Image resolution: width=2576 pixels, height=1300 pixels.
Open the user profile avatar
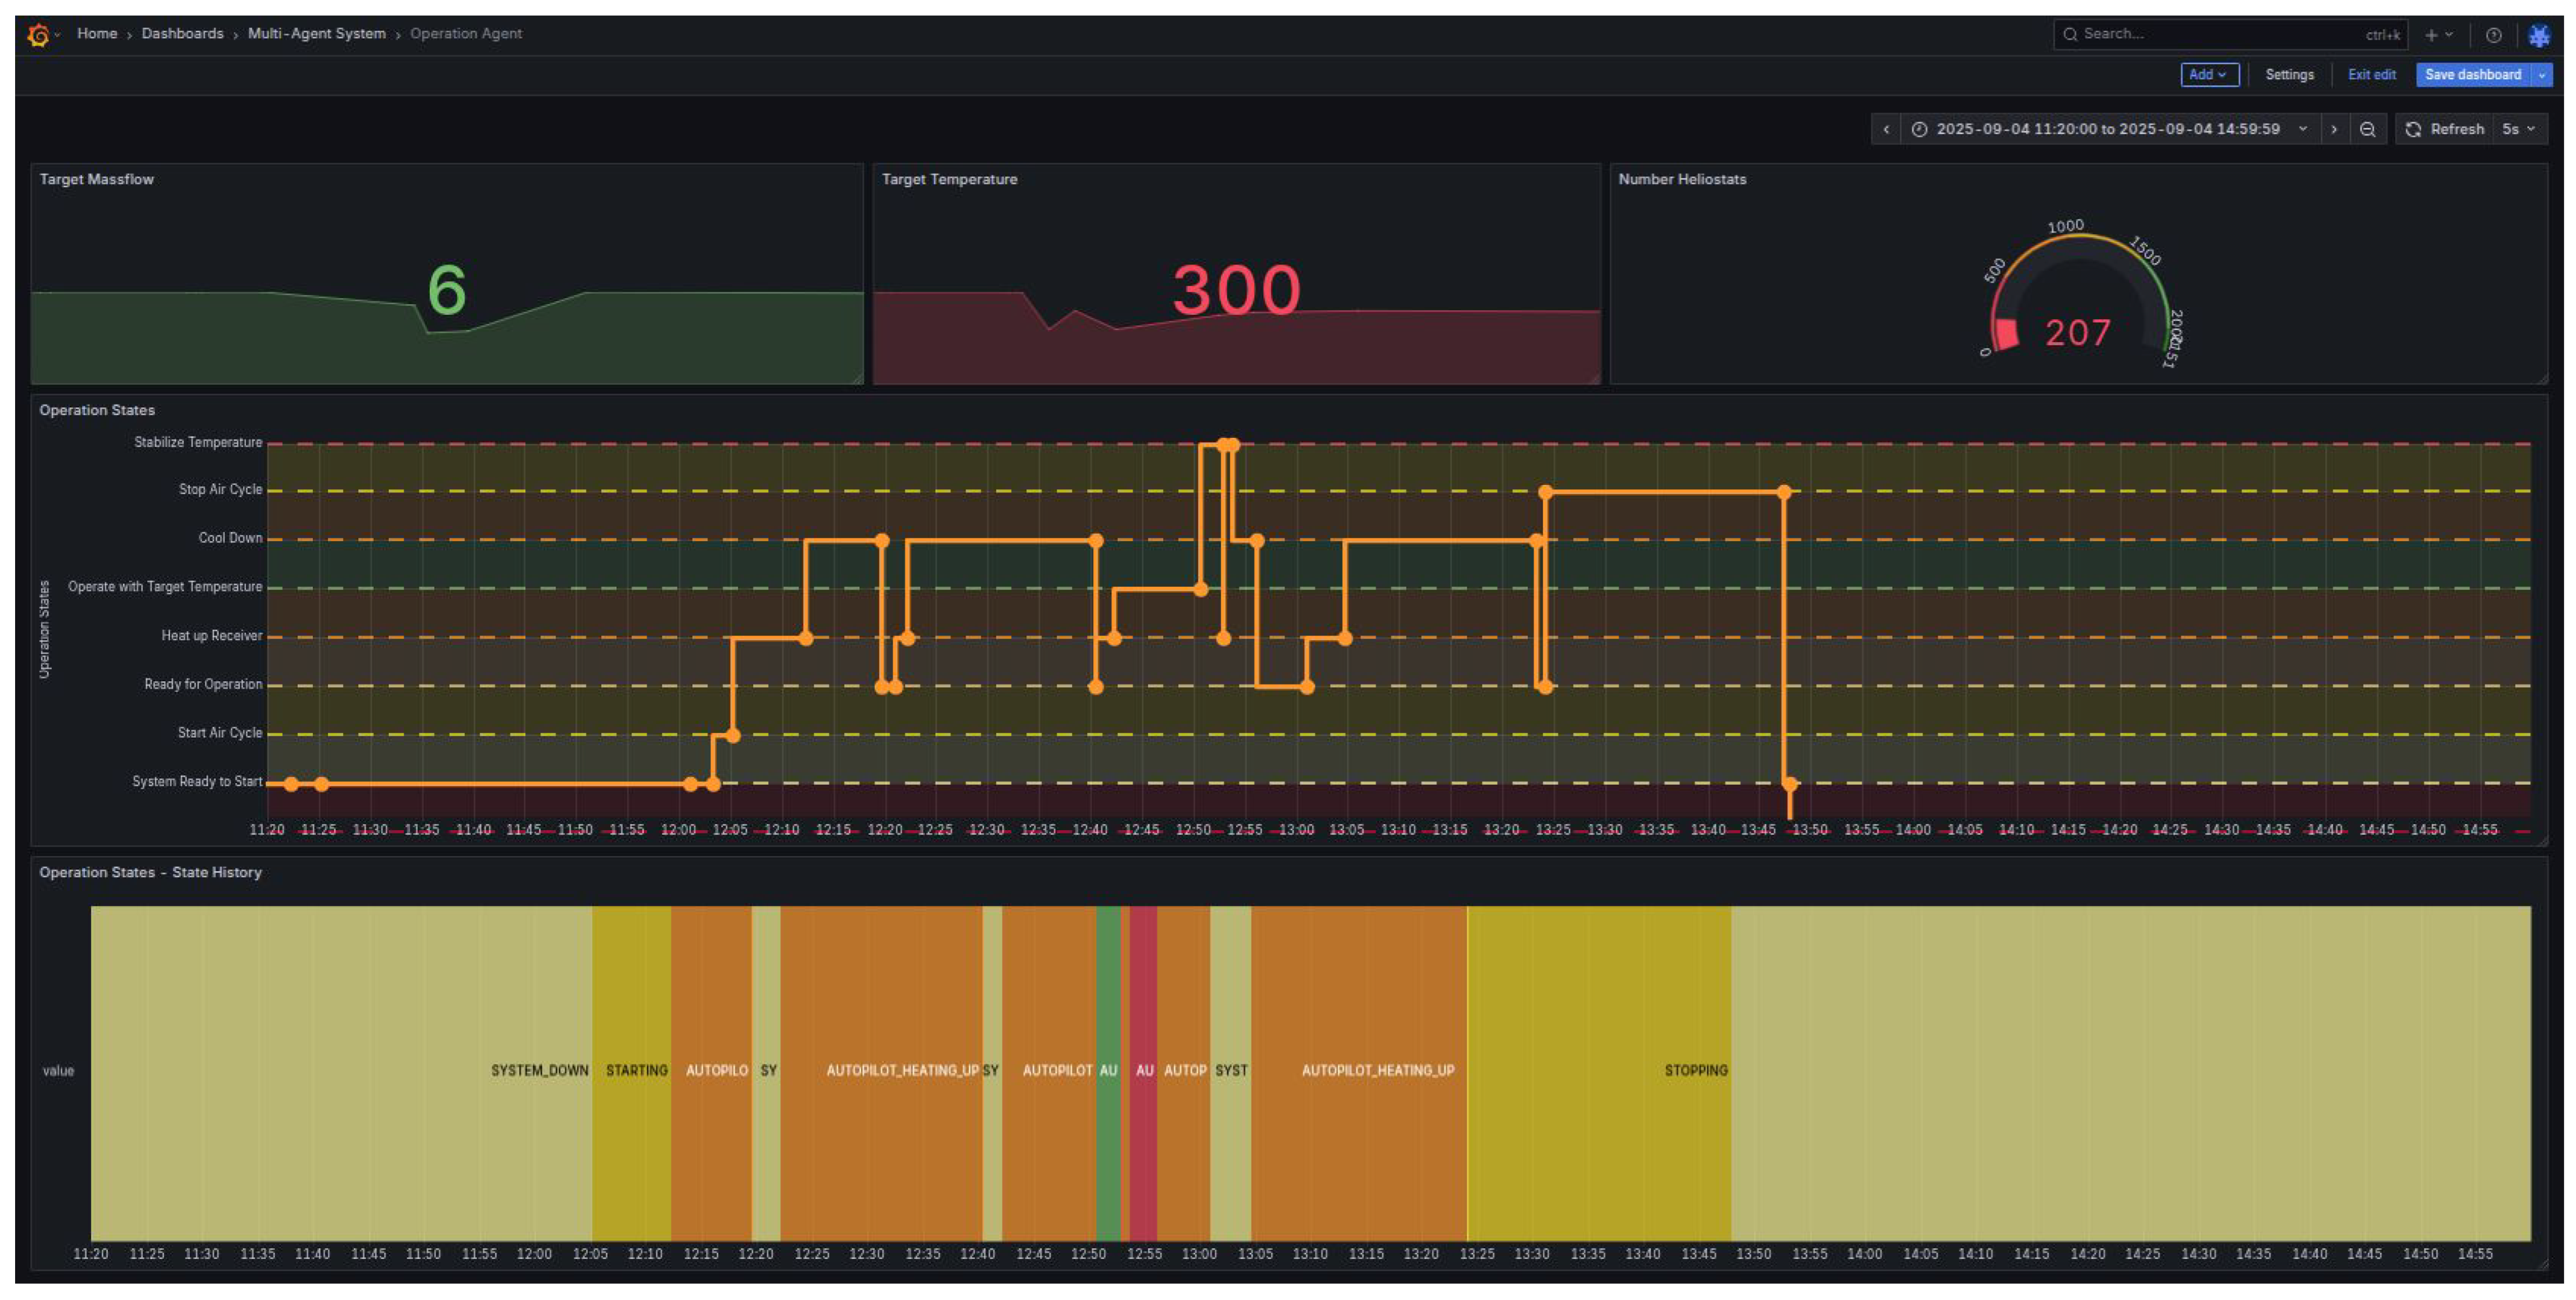point(2538,36)
